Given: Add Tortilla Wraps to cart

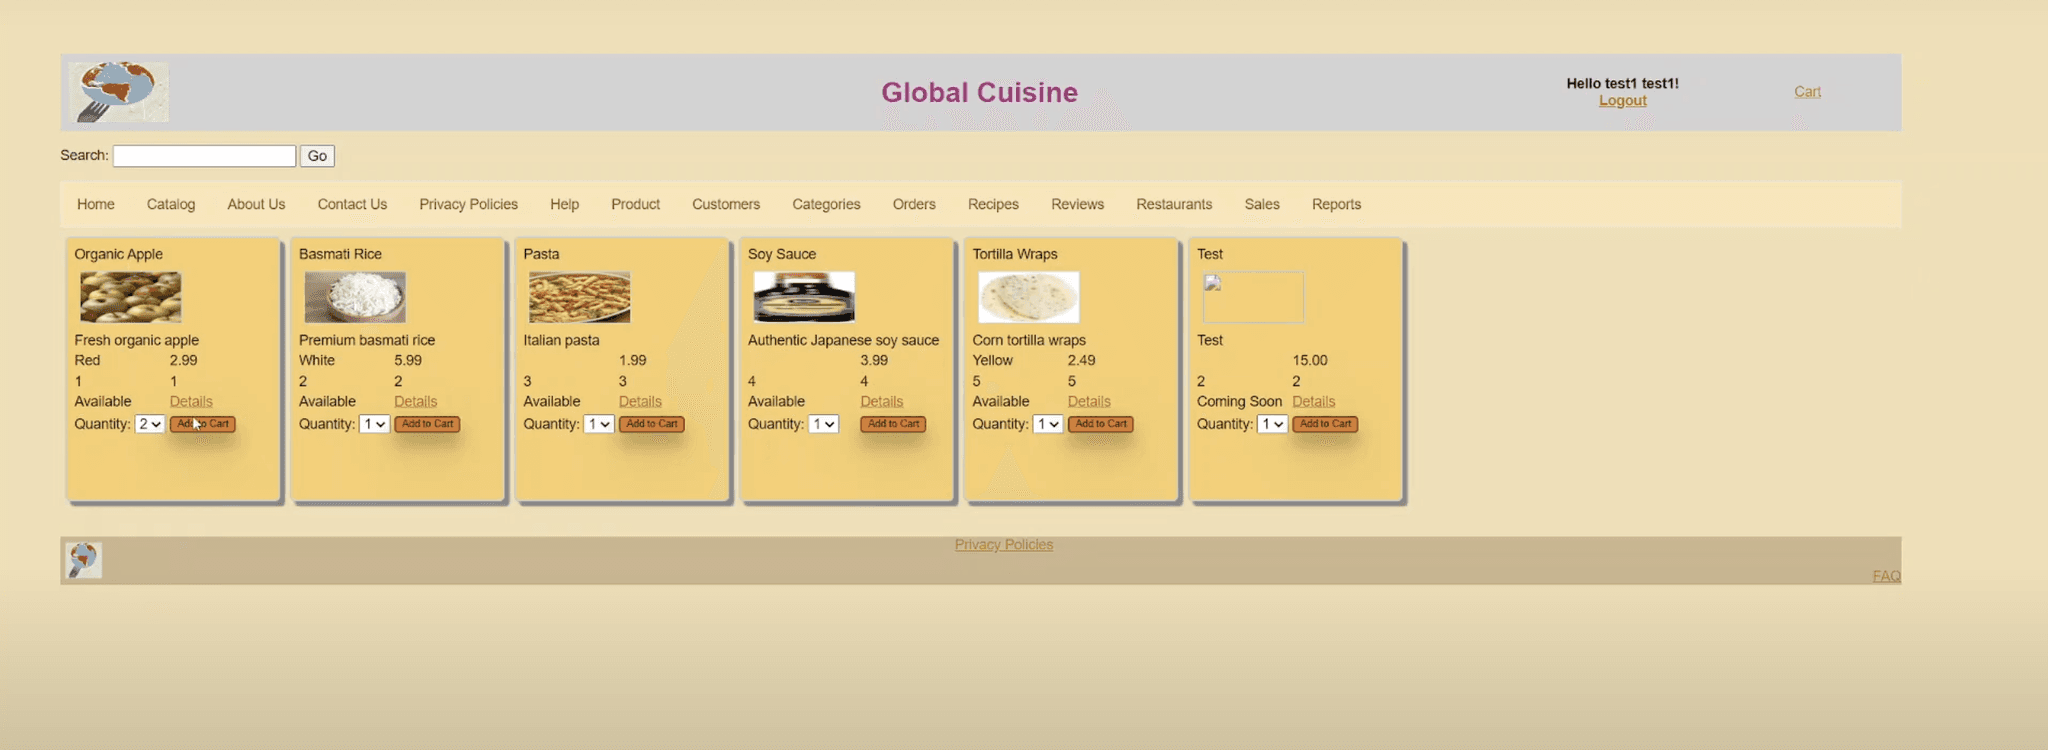Looking at the screenshot, I should [x=1101, y=424].
